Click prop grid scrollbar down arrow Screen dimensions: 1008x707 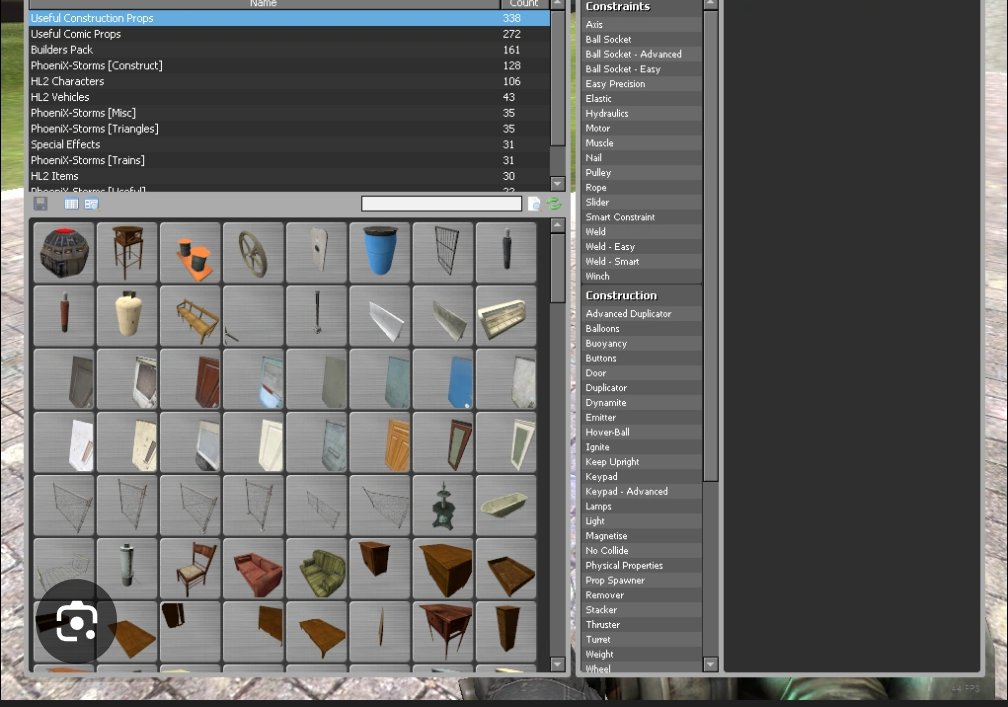tap(557, 664)
